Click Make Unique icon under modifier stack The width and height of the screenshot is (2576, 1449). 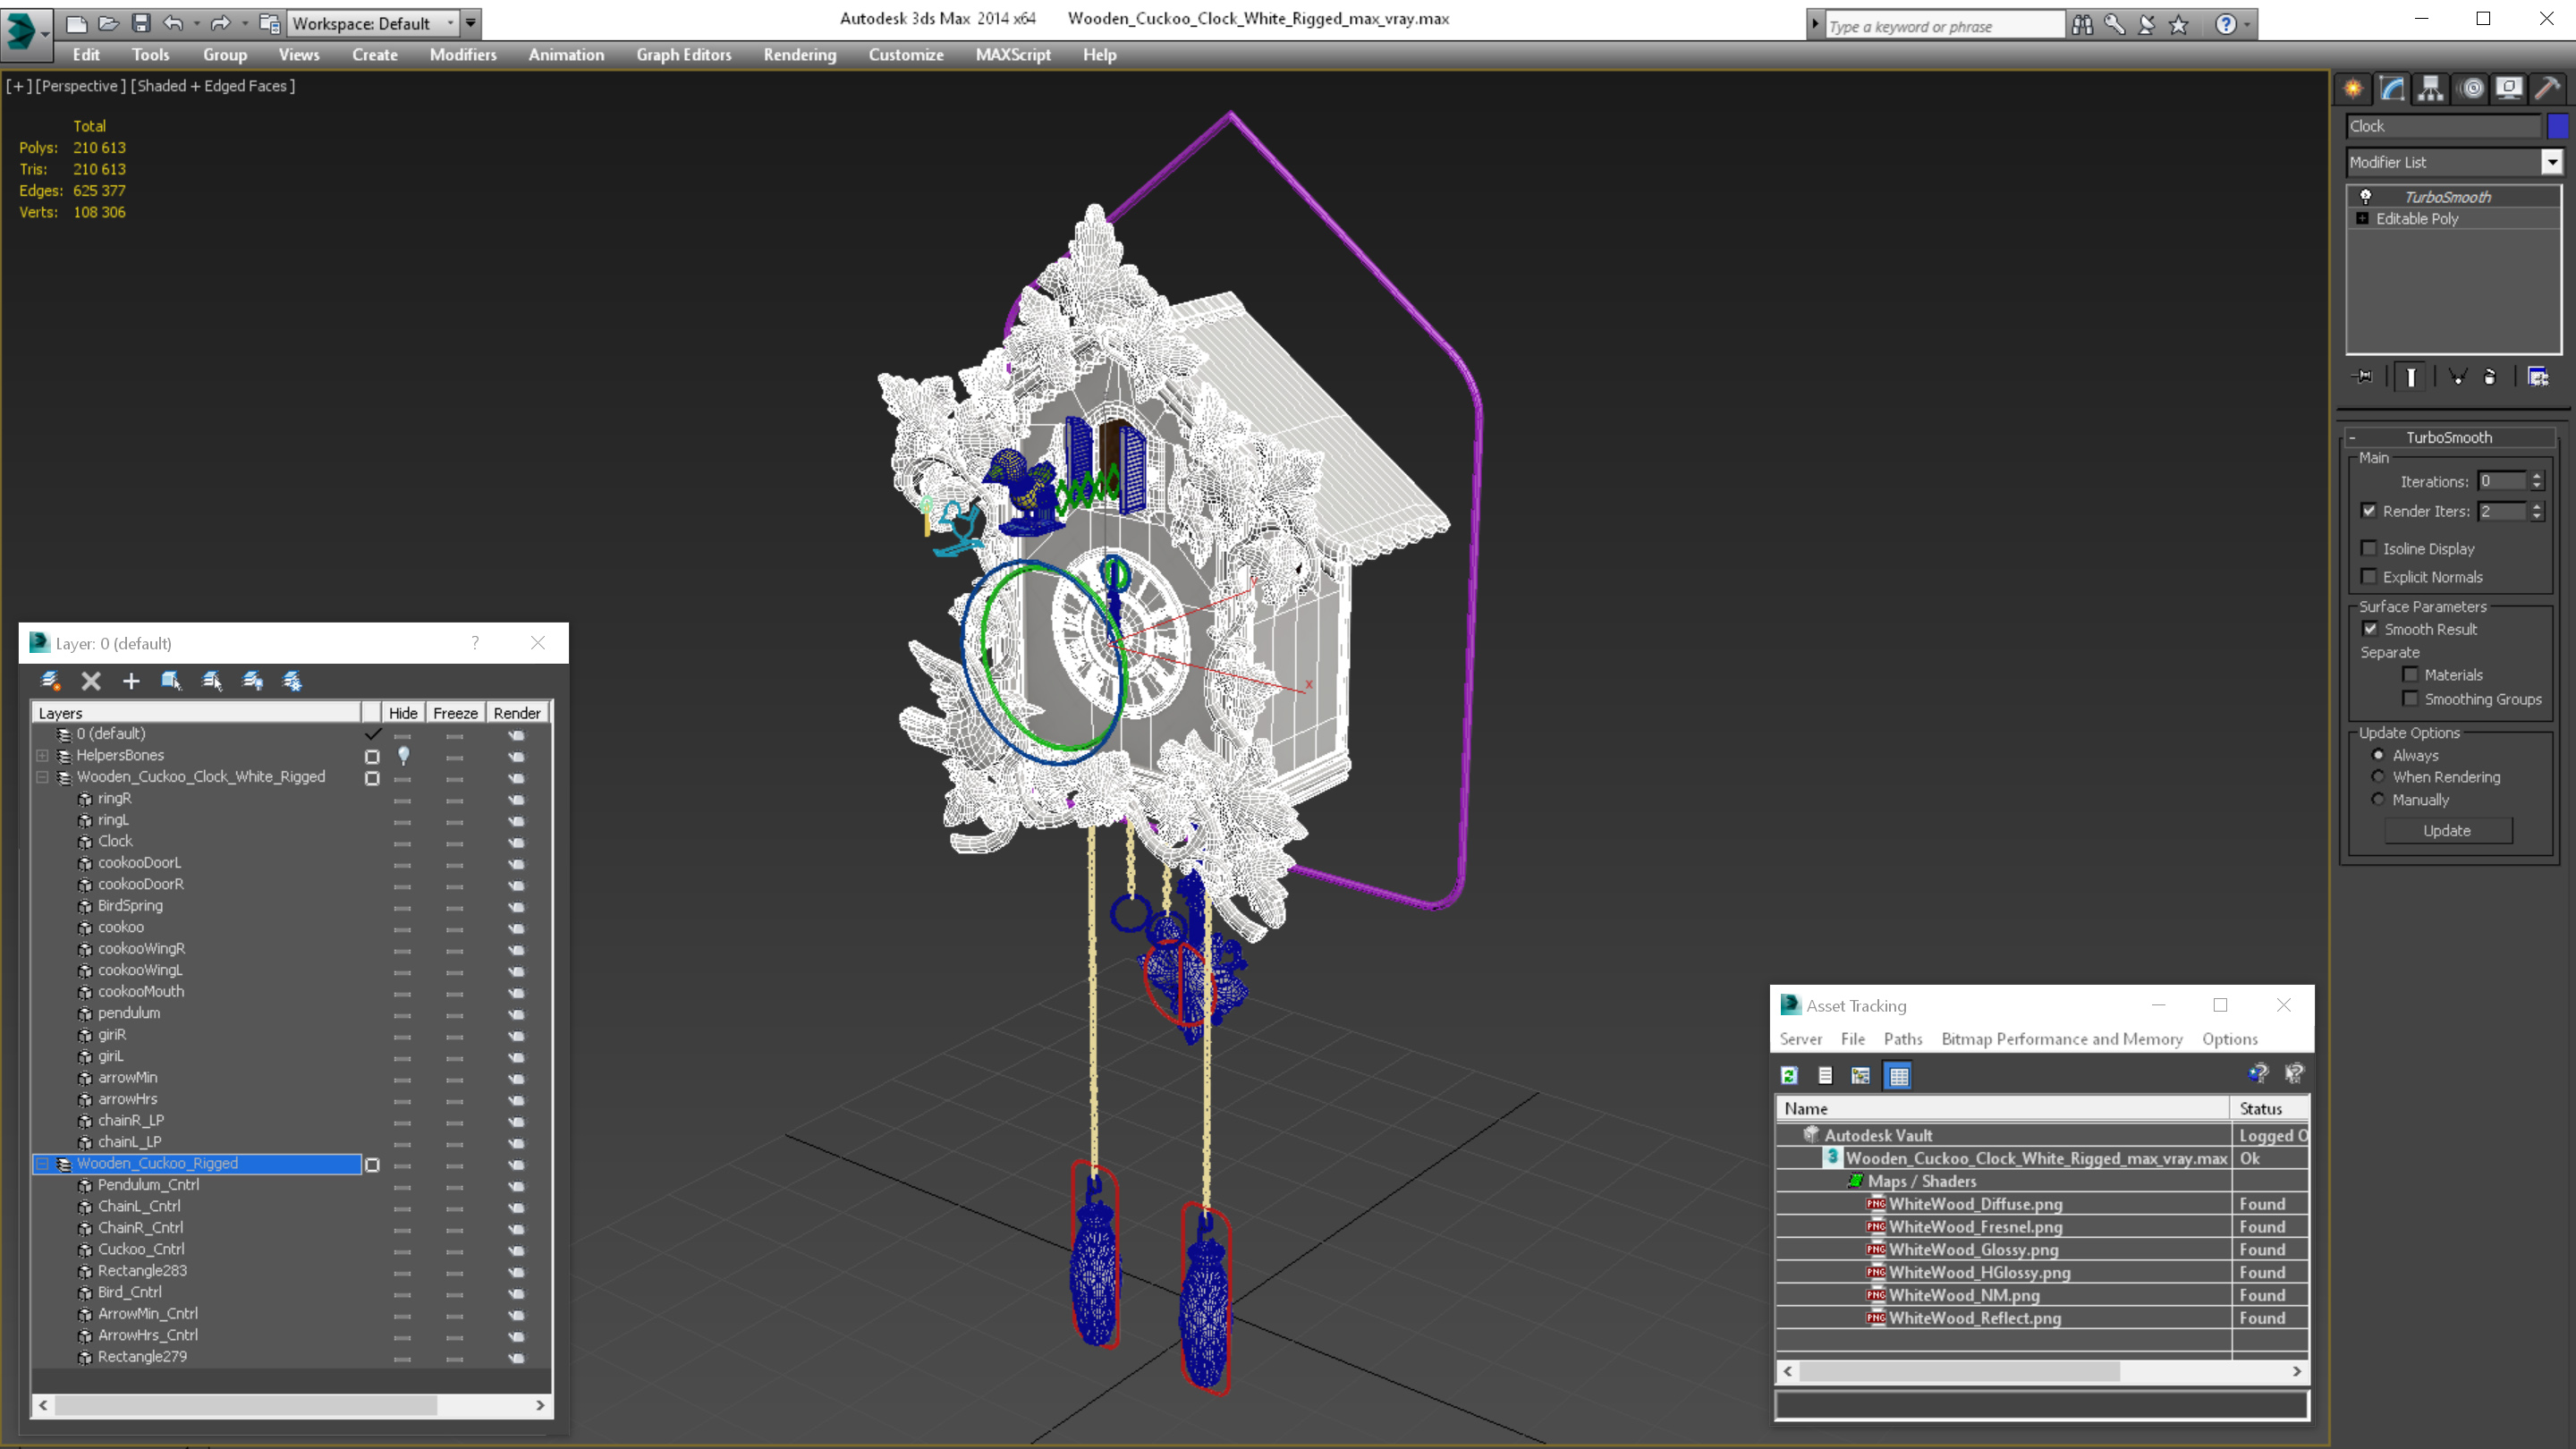coord(2457,377)
